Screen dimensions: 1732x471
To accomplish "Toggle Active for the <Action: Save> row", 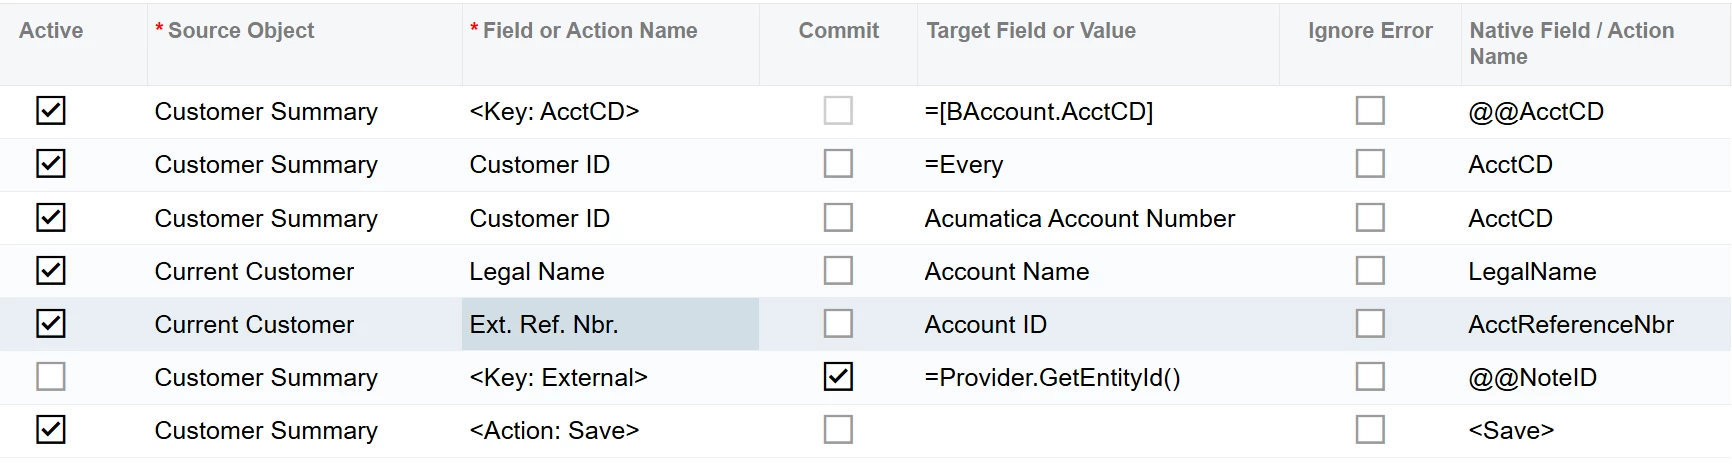I will pyautogui.click(x=51, y=430).
